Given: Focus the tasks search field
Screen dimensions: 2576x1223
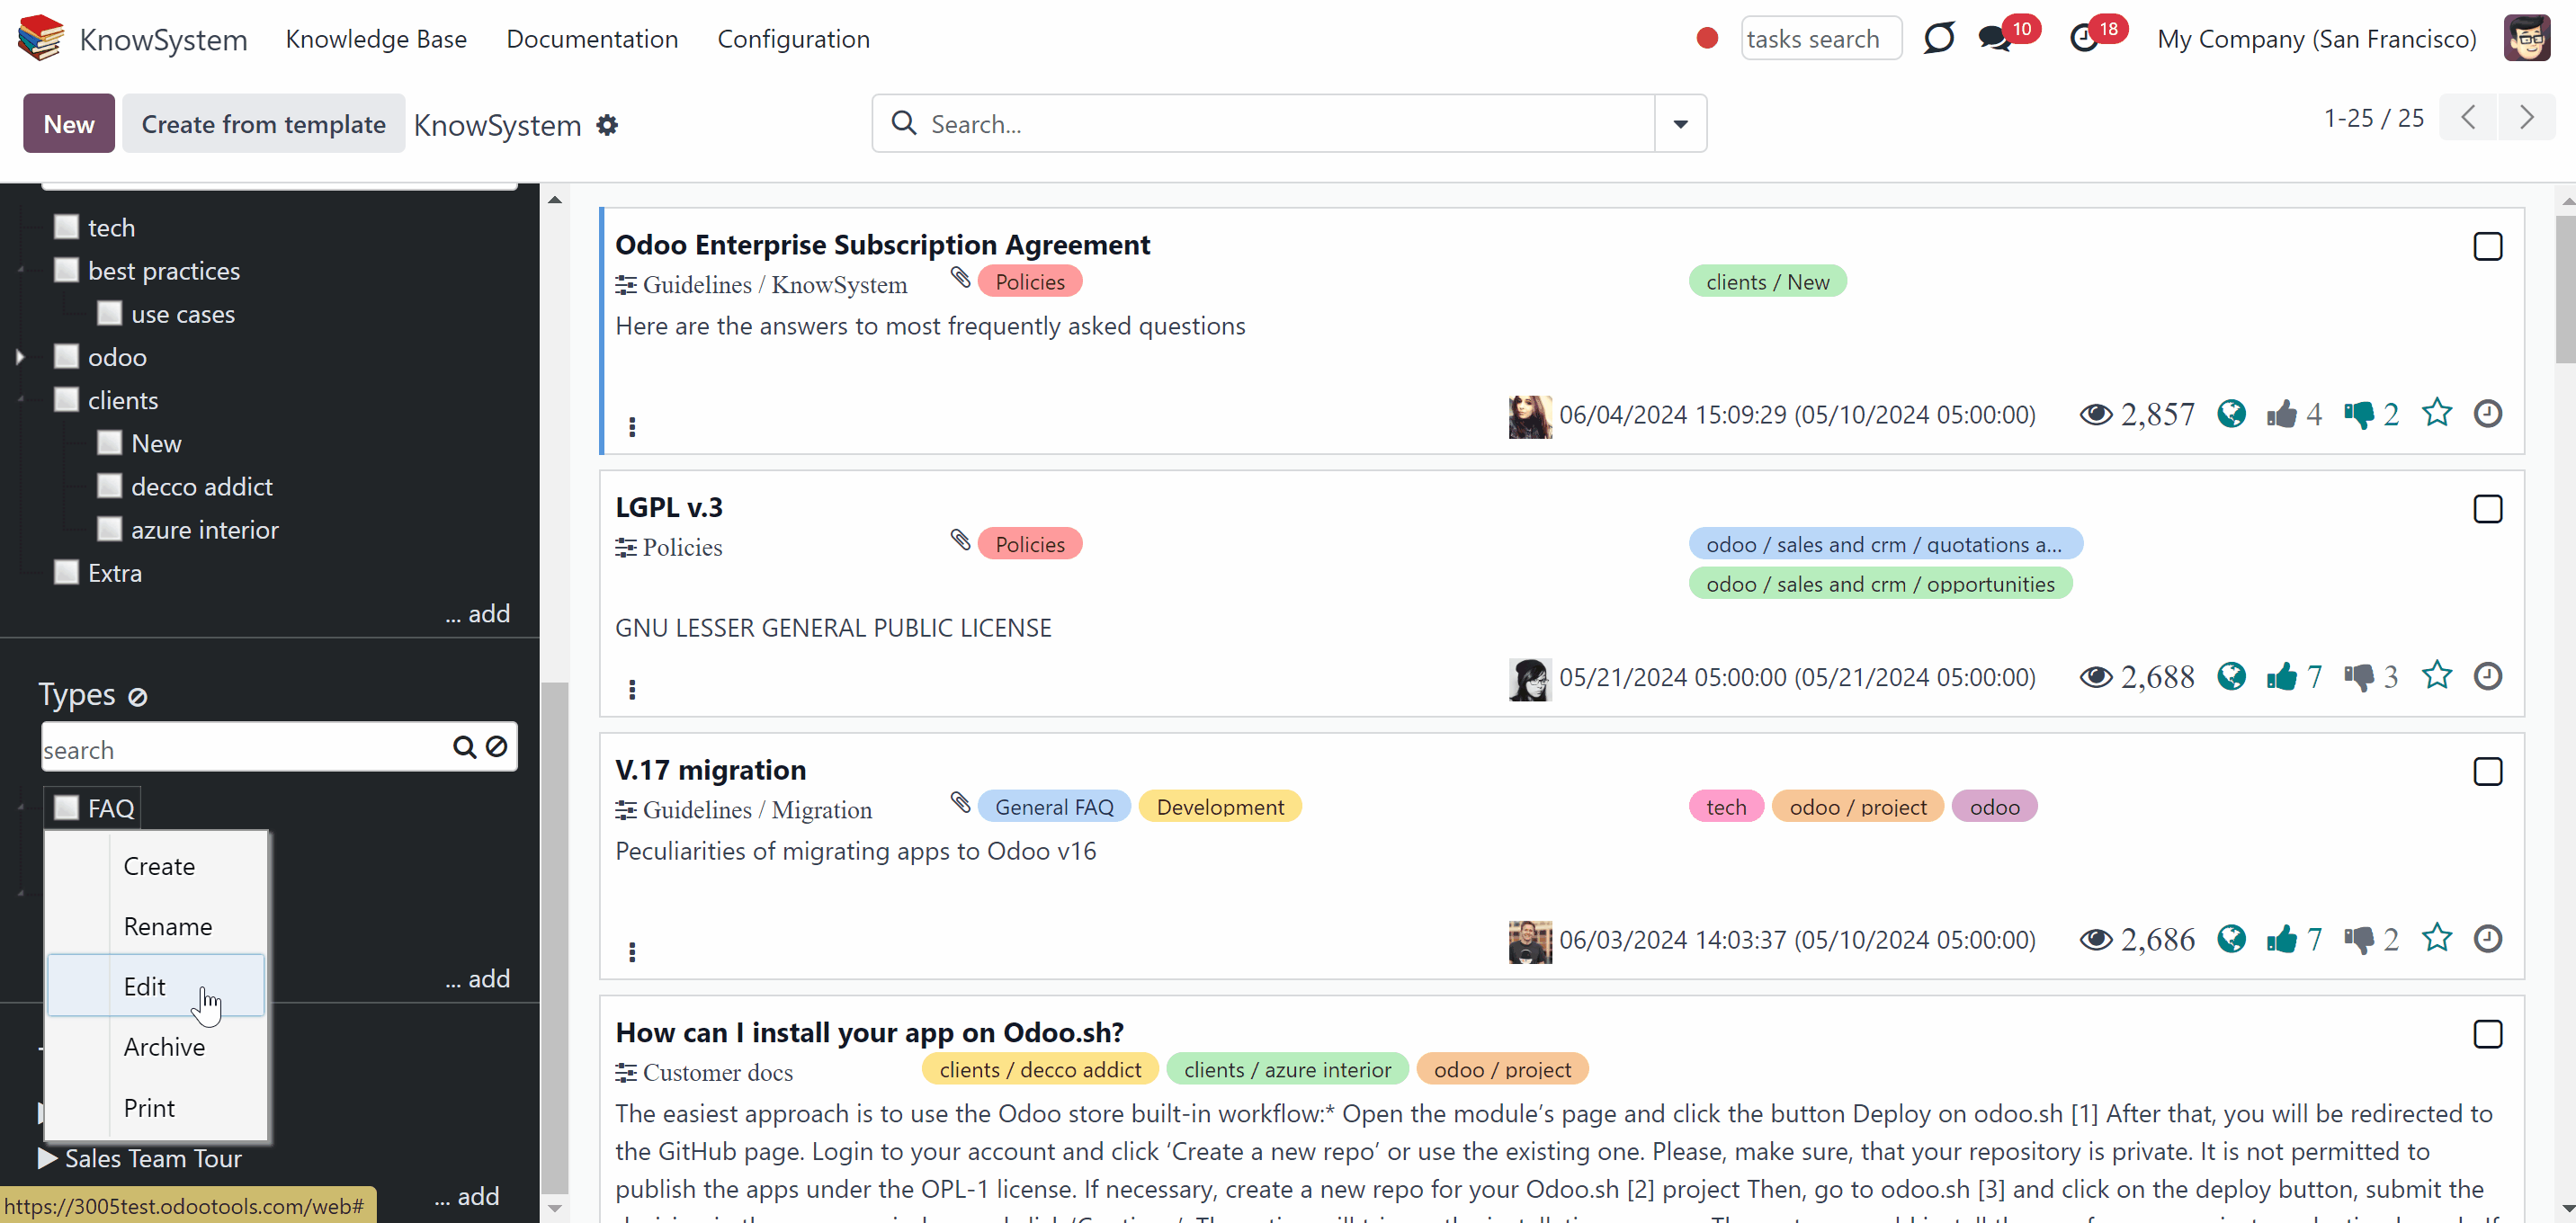Looking at the screenshot, I should coord(1821,39).
